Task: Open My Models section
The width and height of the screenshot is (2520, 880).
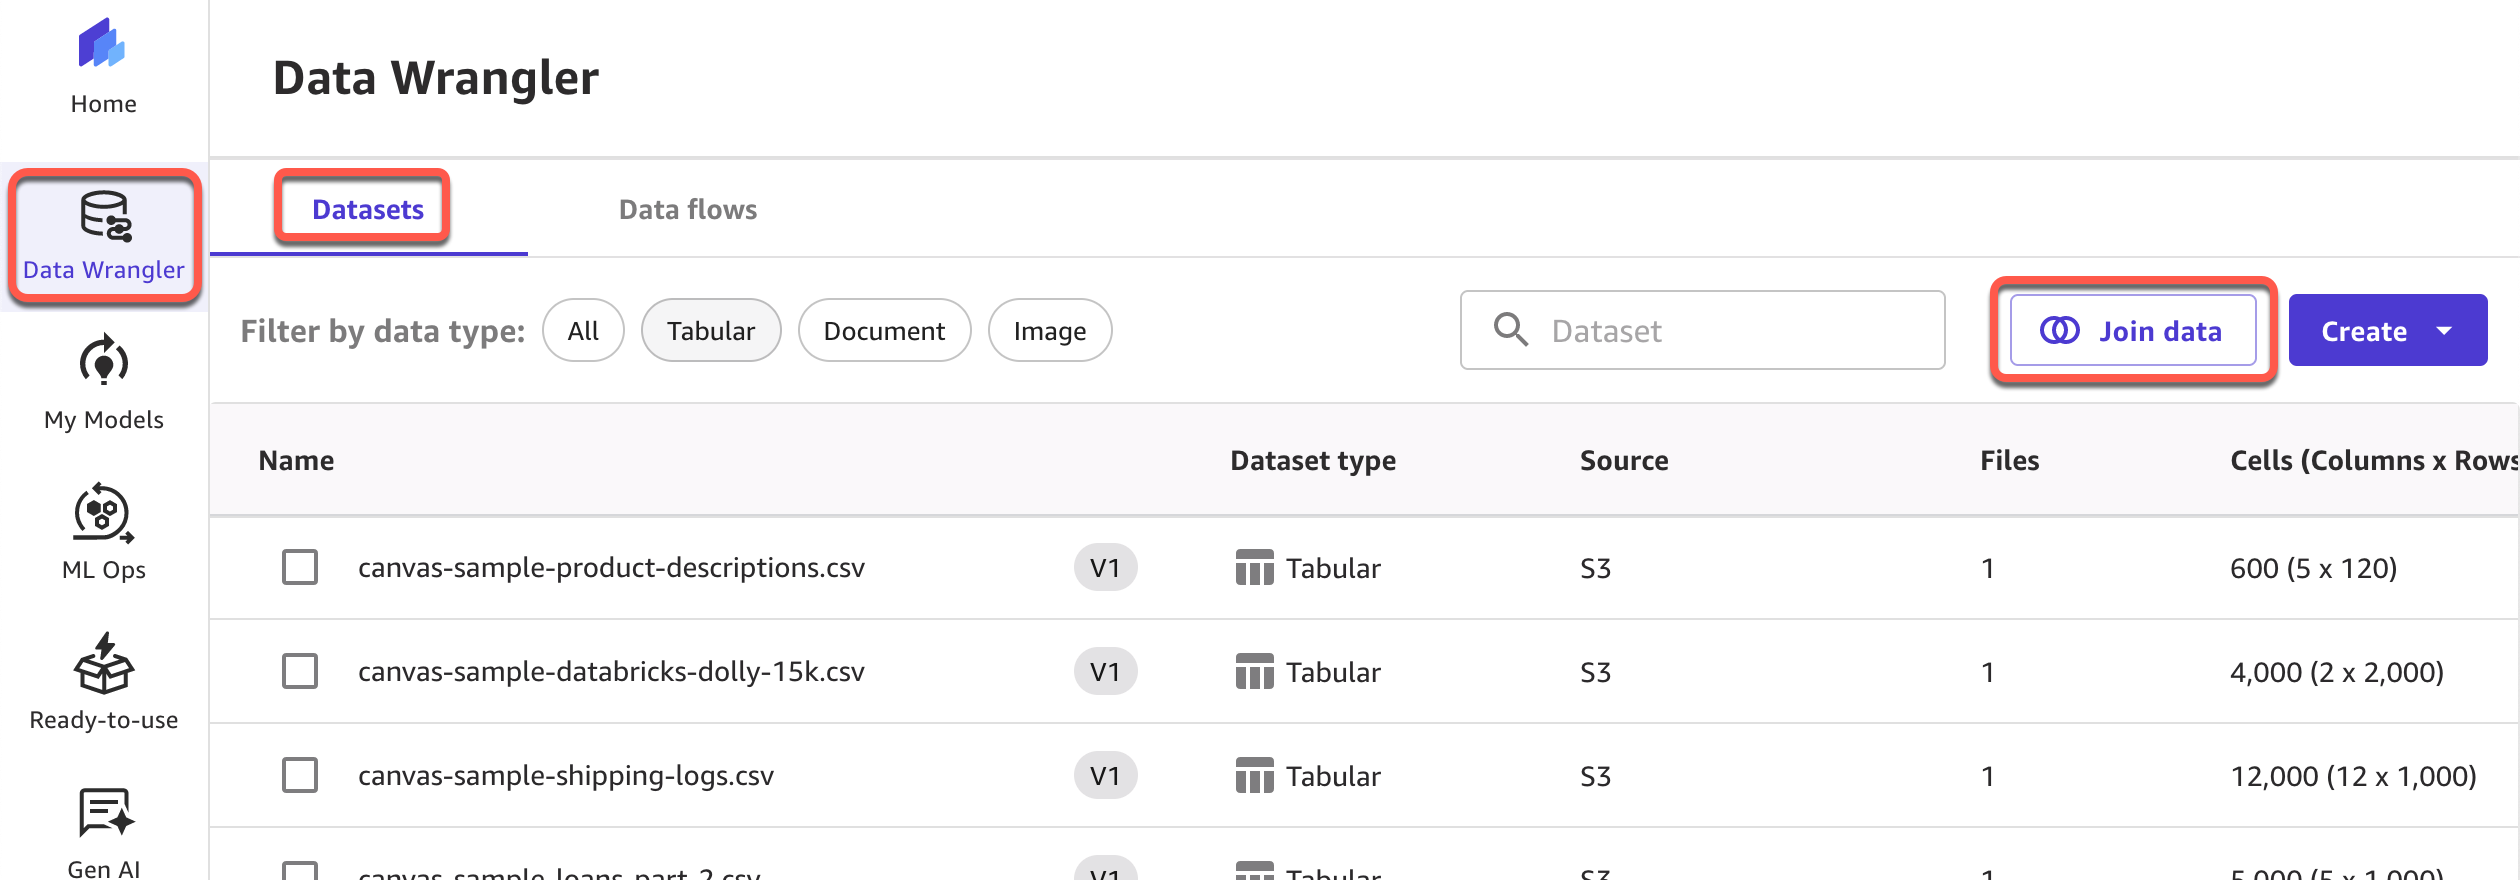Action: (103, 385)
